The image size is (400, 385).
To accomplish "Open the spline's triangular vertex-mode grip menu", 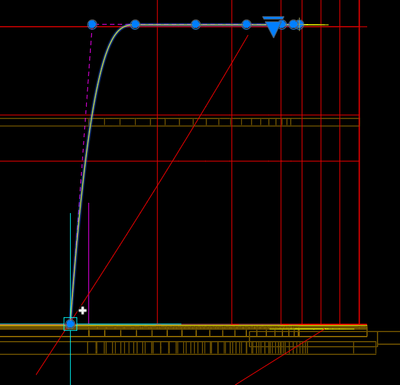I will pyautogui.click(x=273, y=27).
